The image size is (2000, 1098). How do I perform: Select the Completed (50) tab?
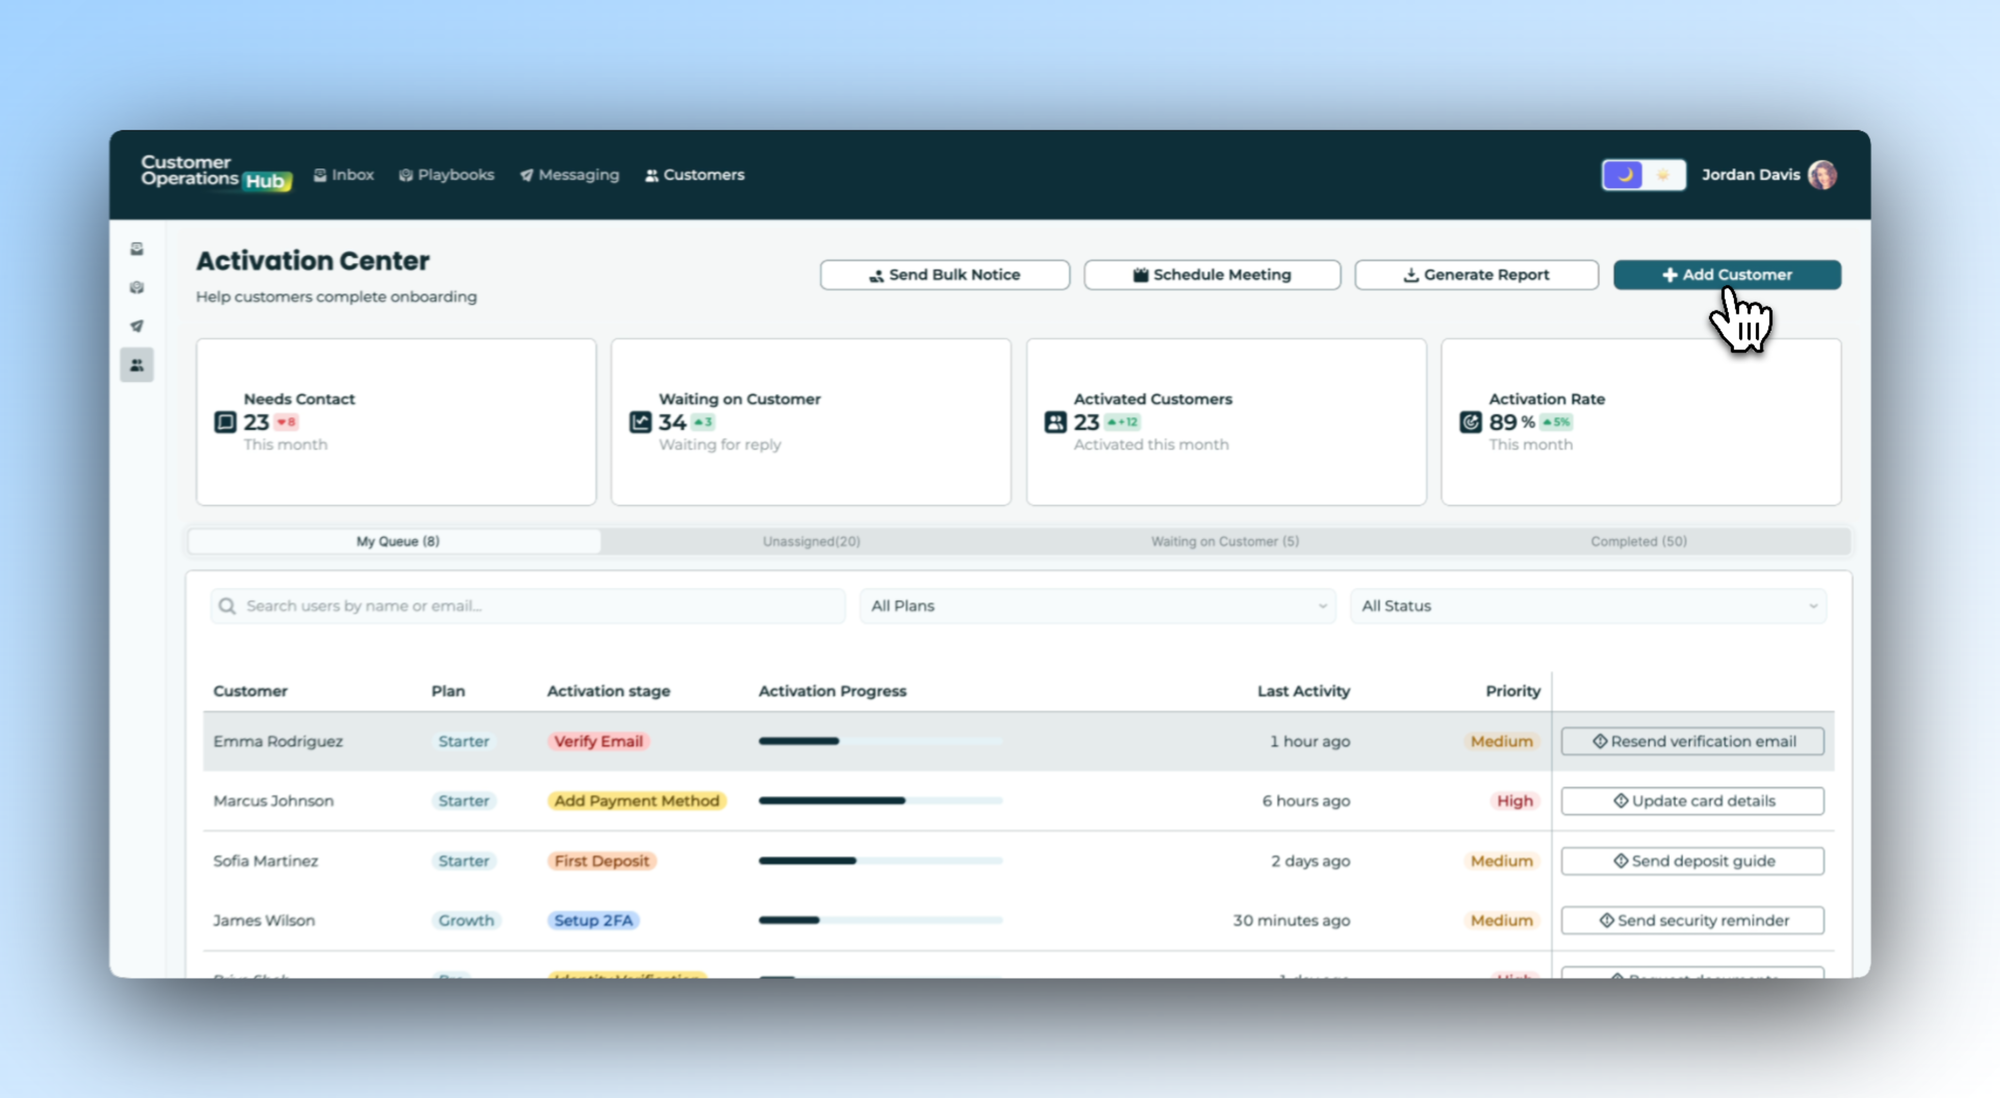(x=1638, y=541)
